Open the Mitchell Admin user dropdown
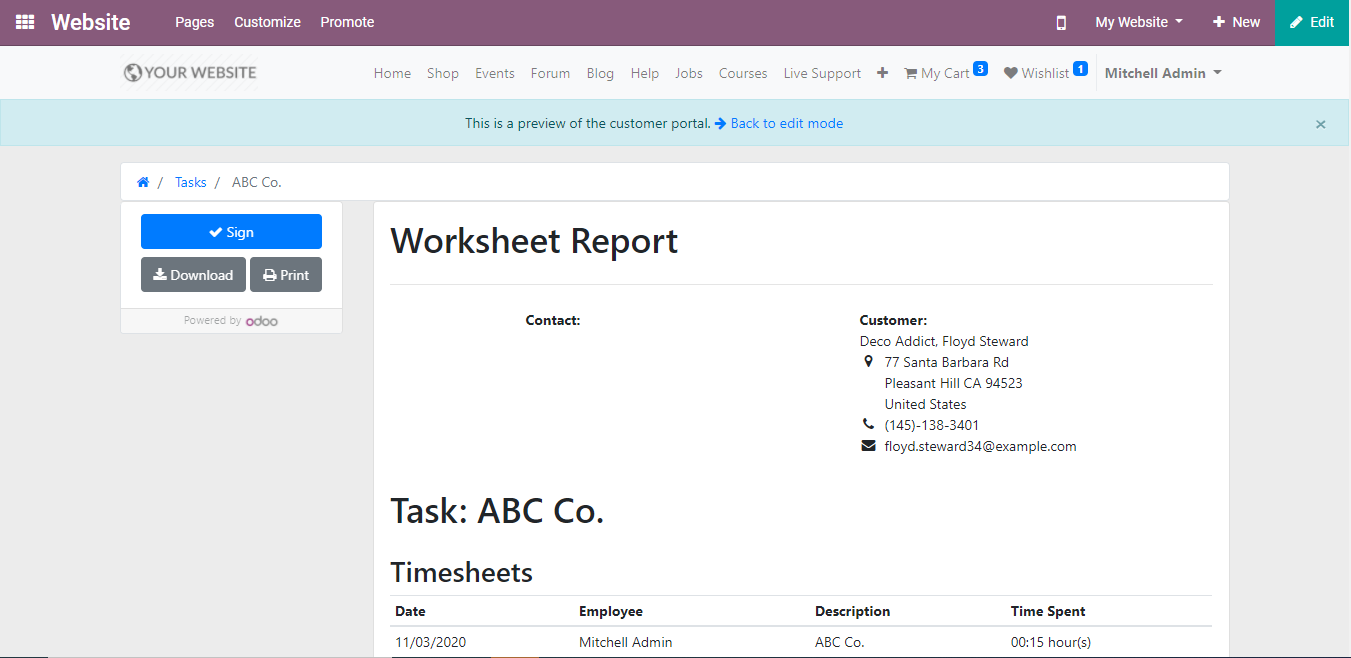This screenshot has width=1351, height=658. coord(1162,73)
